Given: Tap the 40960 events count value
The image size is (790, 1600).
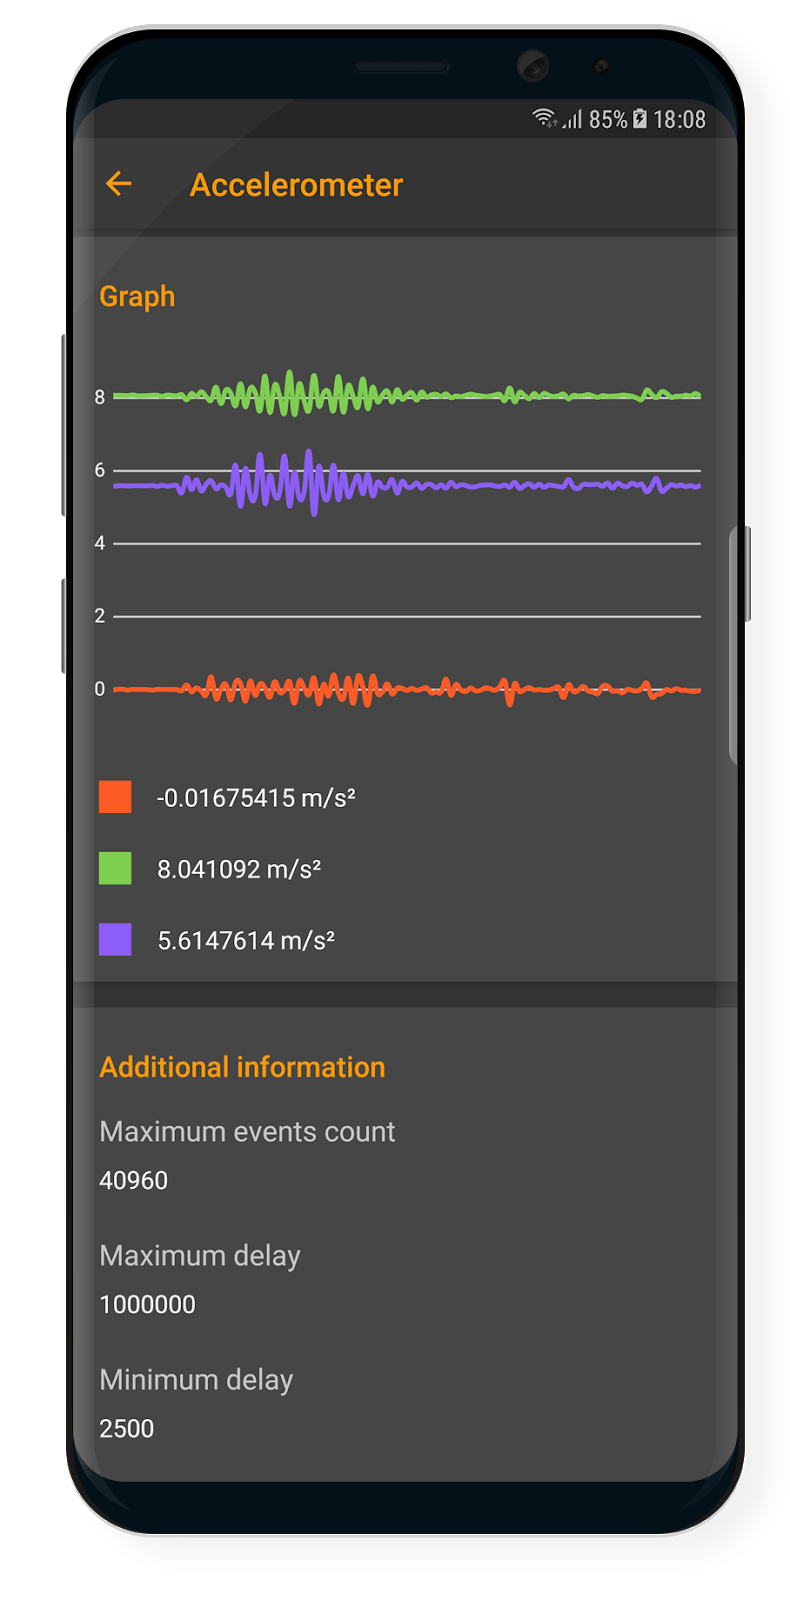Looking at the screenshot, I should tap(133, 1180).
